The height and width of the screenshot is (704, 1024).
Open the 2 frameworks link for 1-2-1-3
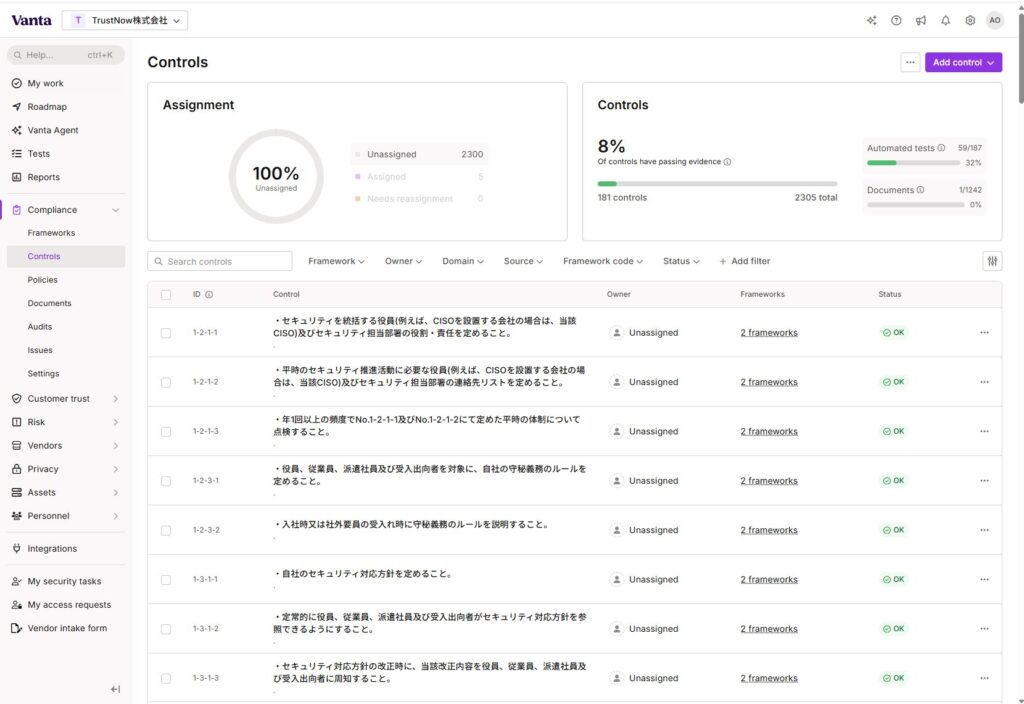pos(768,432)
